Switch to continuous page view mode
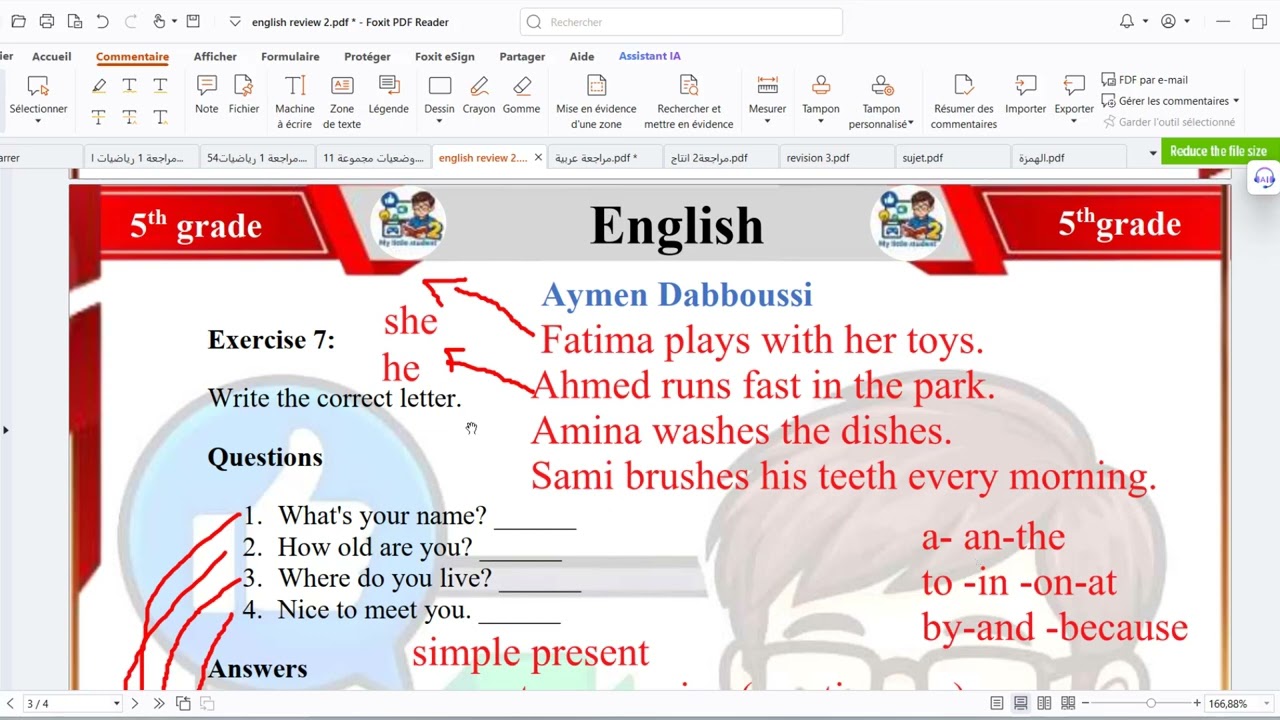This screenshot has height=720, width=1280. pos(1021,704)
